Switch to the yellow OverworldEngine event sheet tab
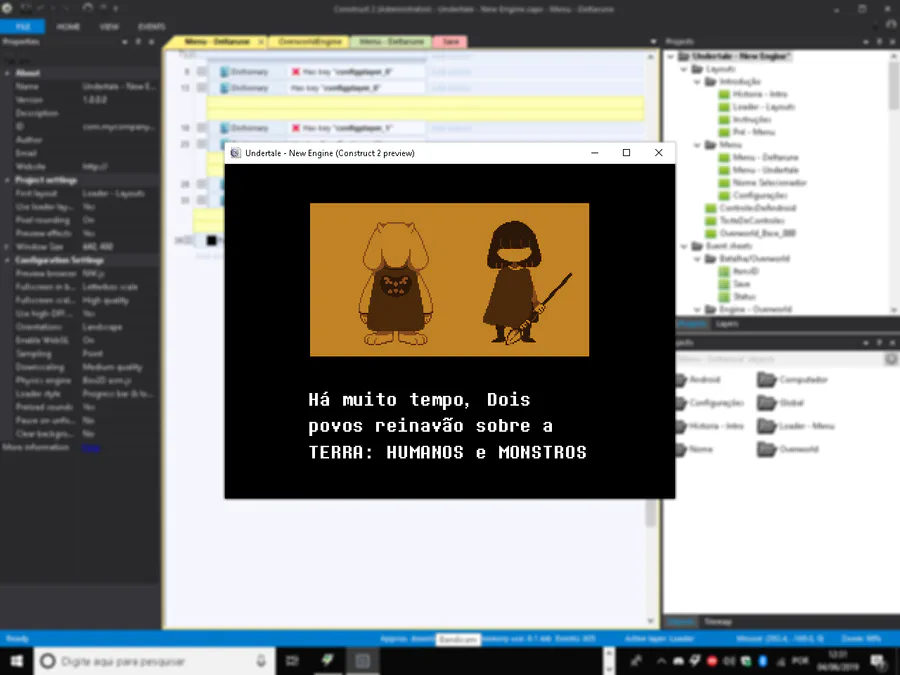 point(309,41)
